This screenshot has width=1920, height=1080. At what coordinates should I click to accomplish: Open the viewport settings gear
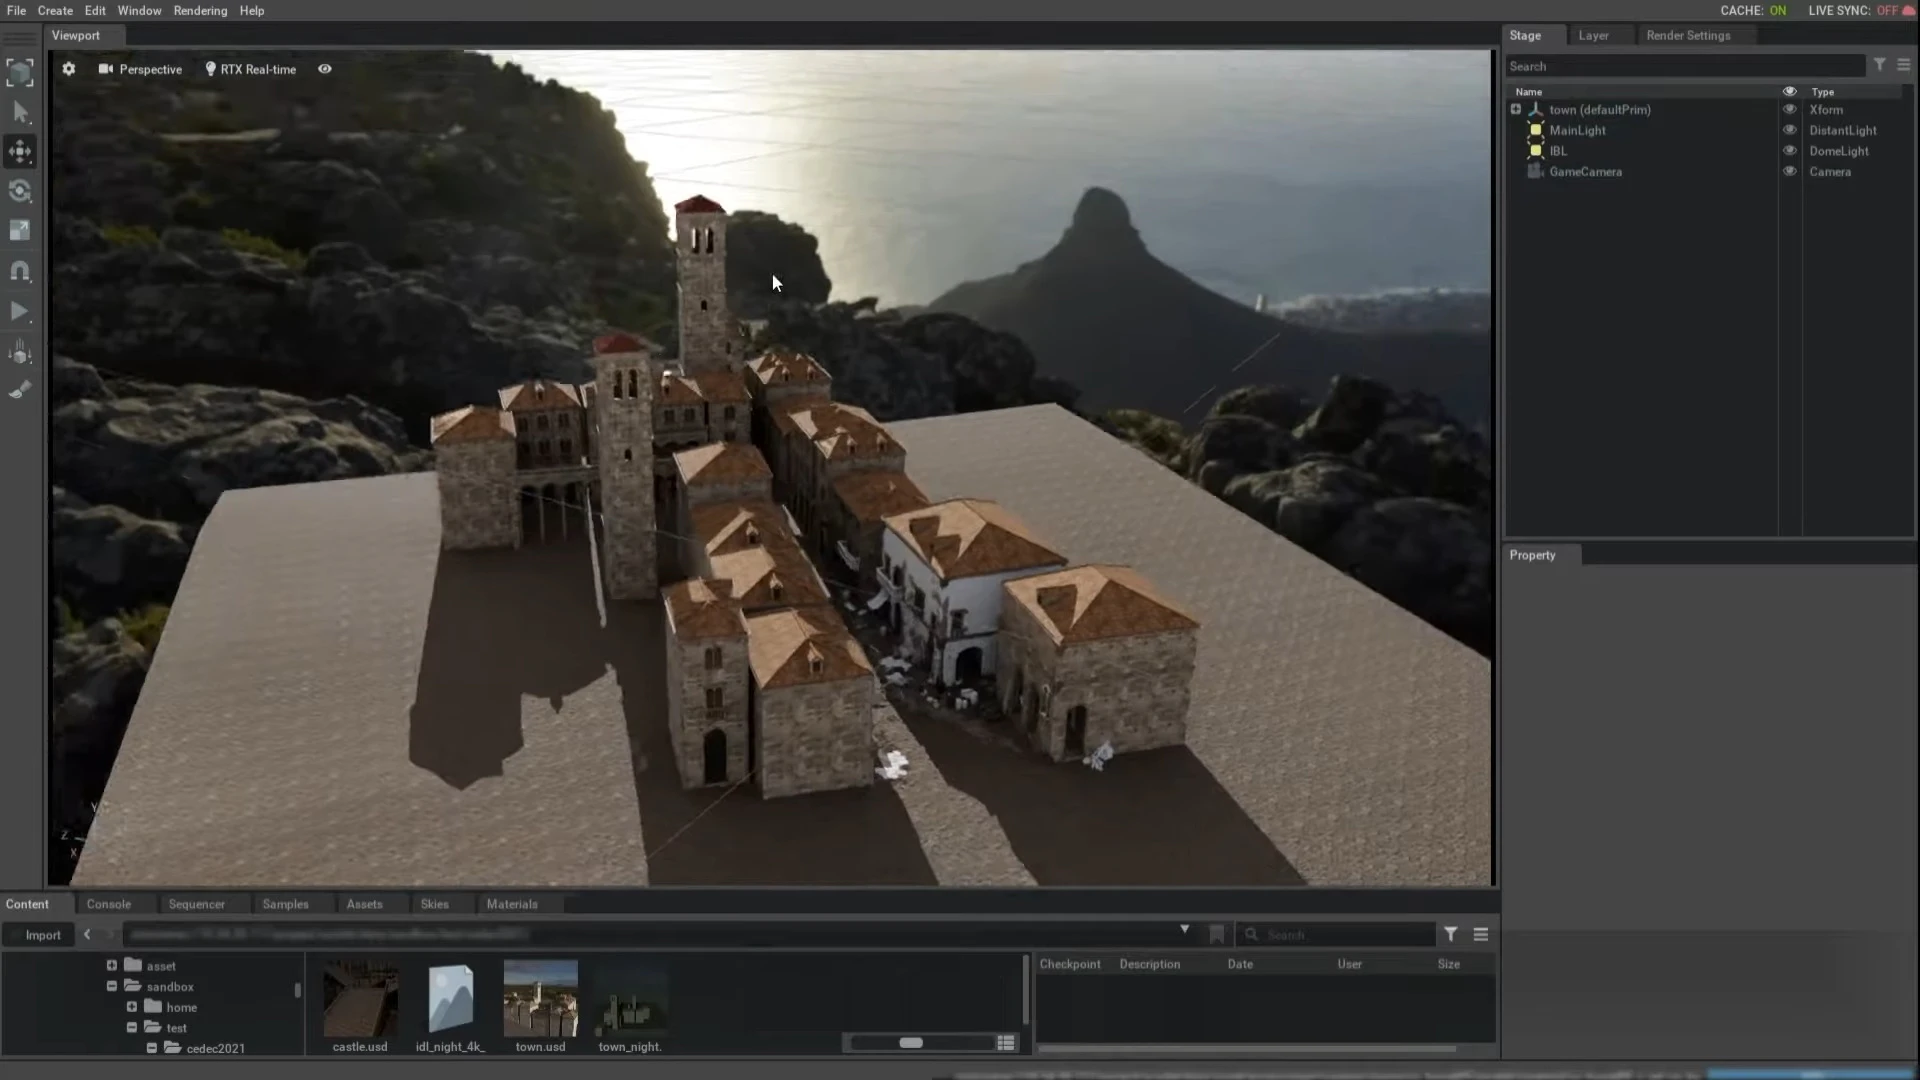68,69
